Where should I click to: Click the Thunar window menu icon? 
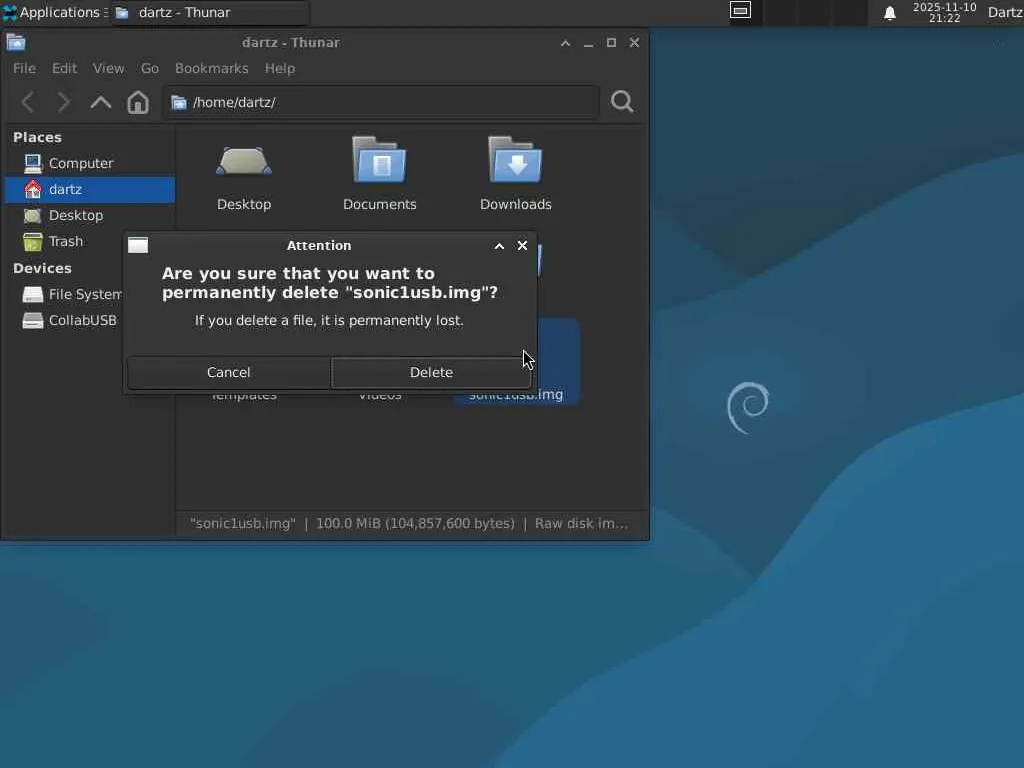coord(16,42)
